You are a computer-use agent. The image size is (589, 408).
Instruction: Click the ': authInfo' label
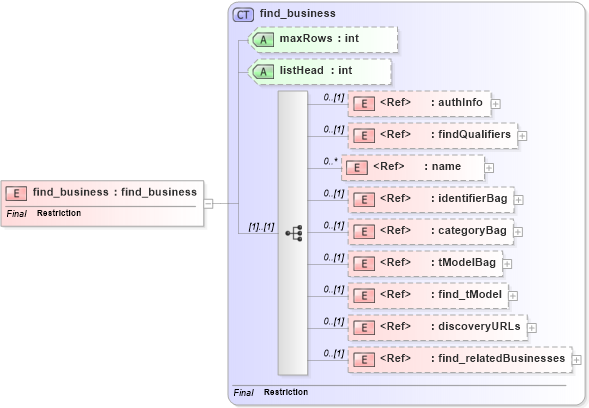(x=456, y=102)
